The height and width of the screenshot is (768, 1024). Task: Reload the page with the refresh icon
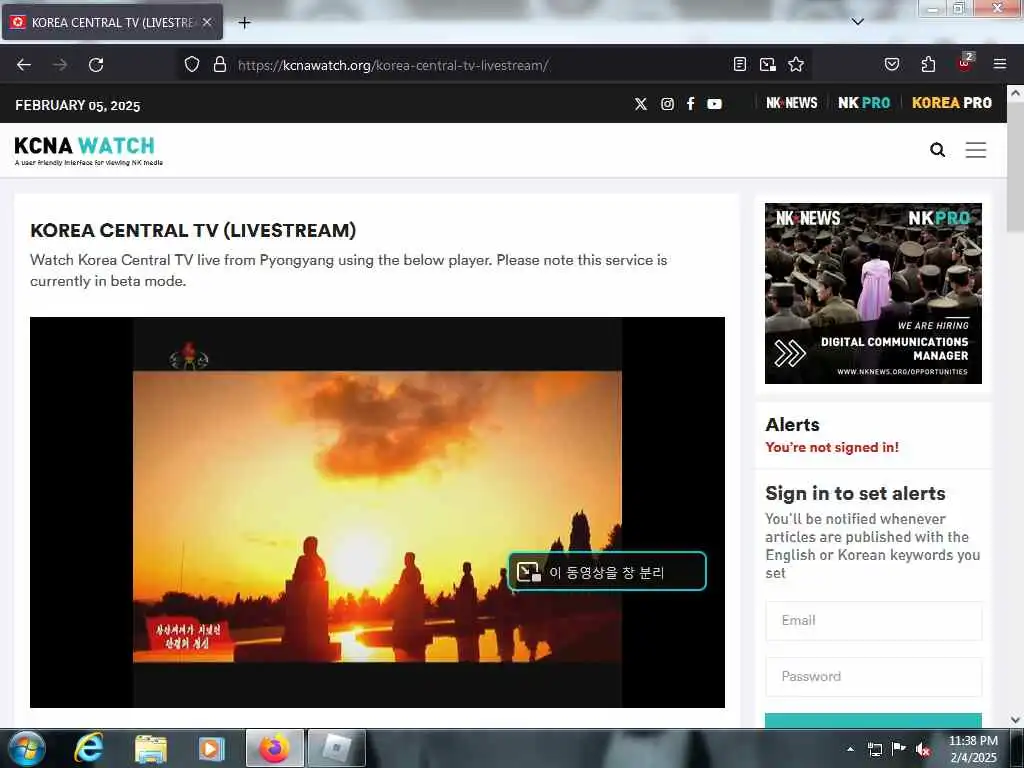[96, 65]
